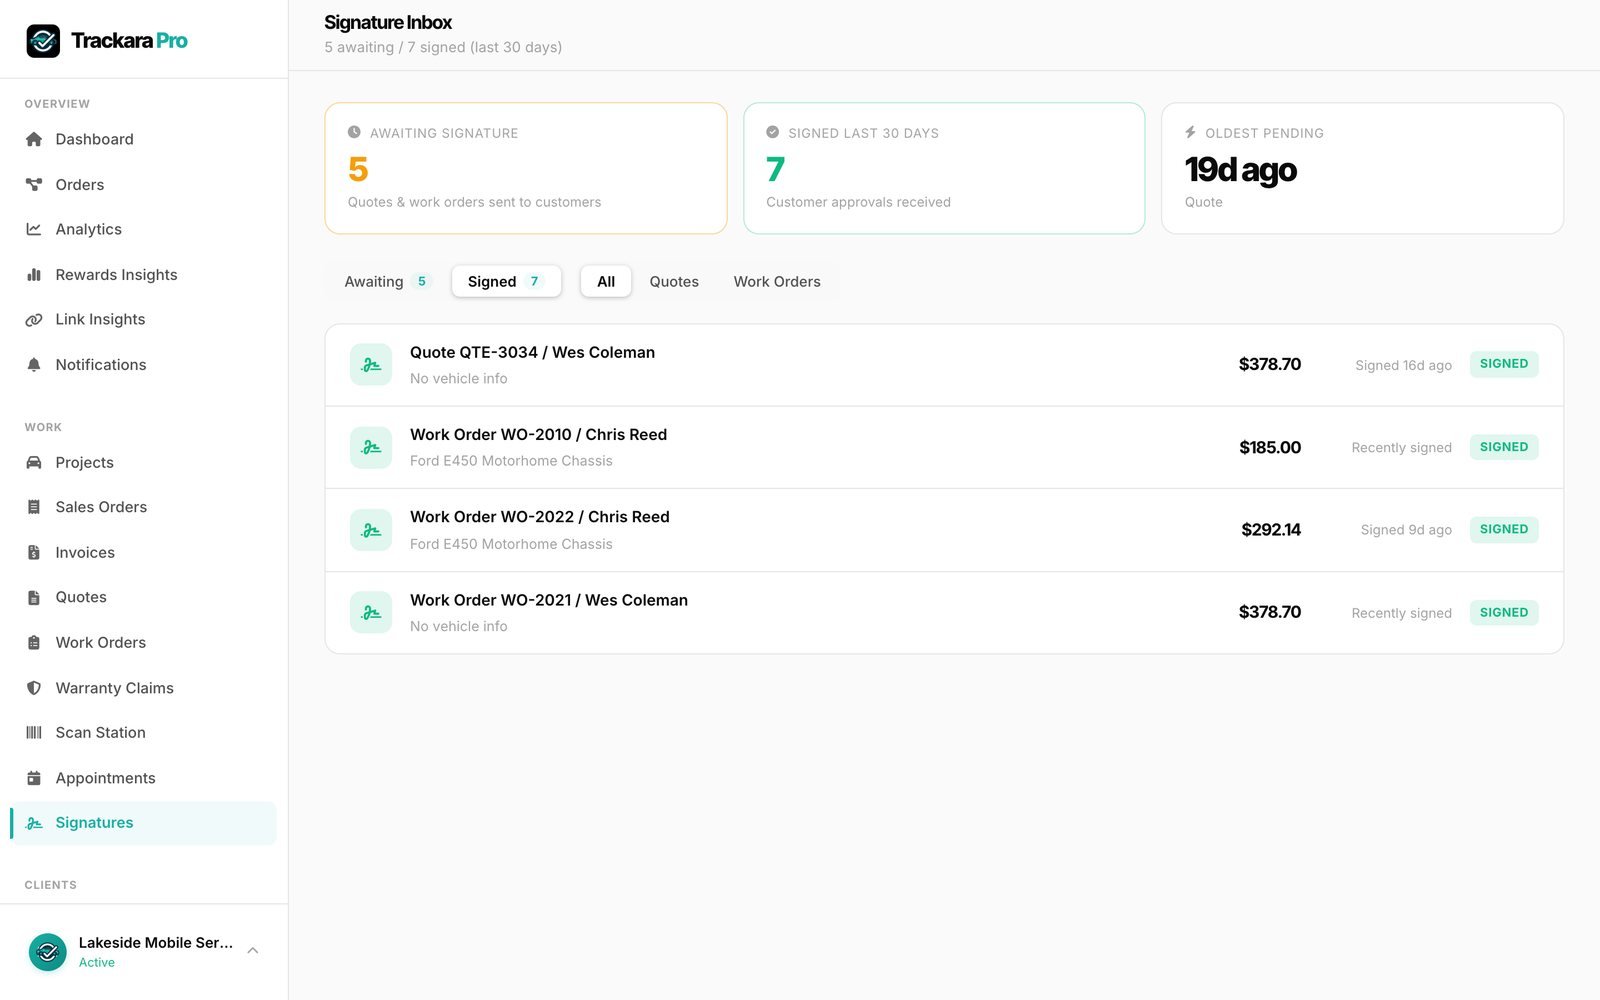Click the Analytics chart icon
1600x1000 pixels.
tap(34, 229)
